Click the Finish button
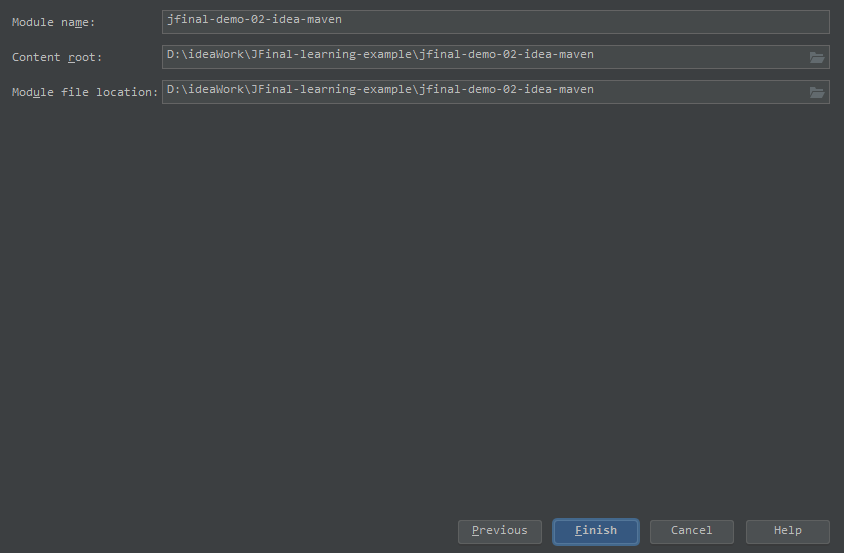The image size is (844, 553). tap(596, 531)
